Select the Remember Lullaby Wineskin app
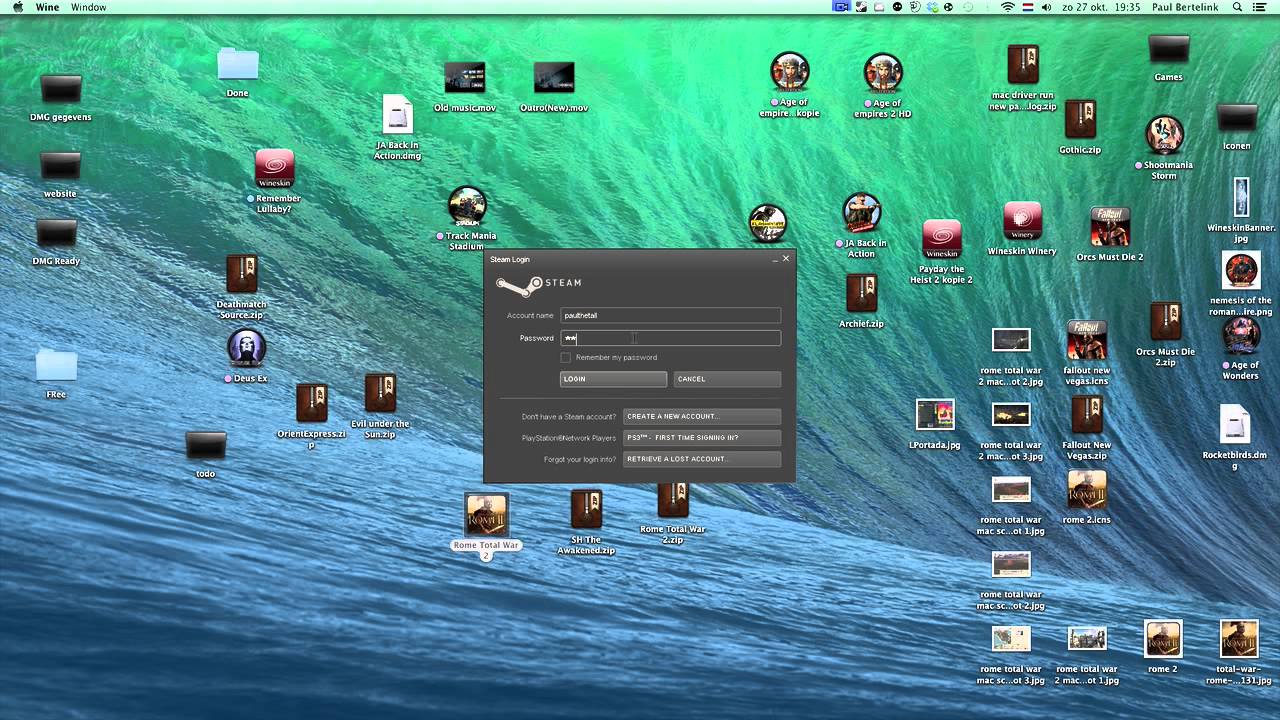This screenshot has height=720, width=1280. [x=274, y=169]
